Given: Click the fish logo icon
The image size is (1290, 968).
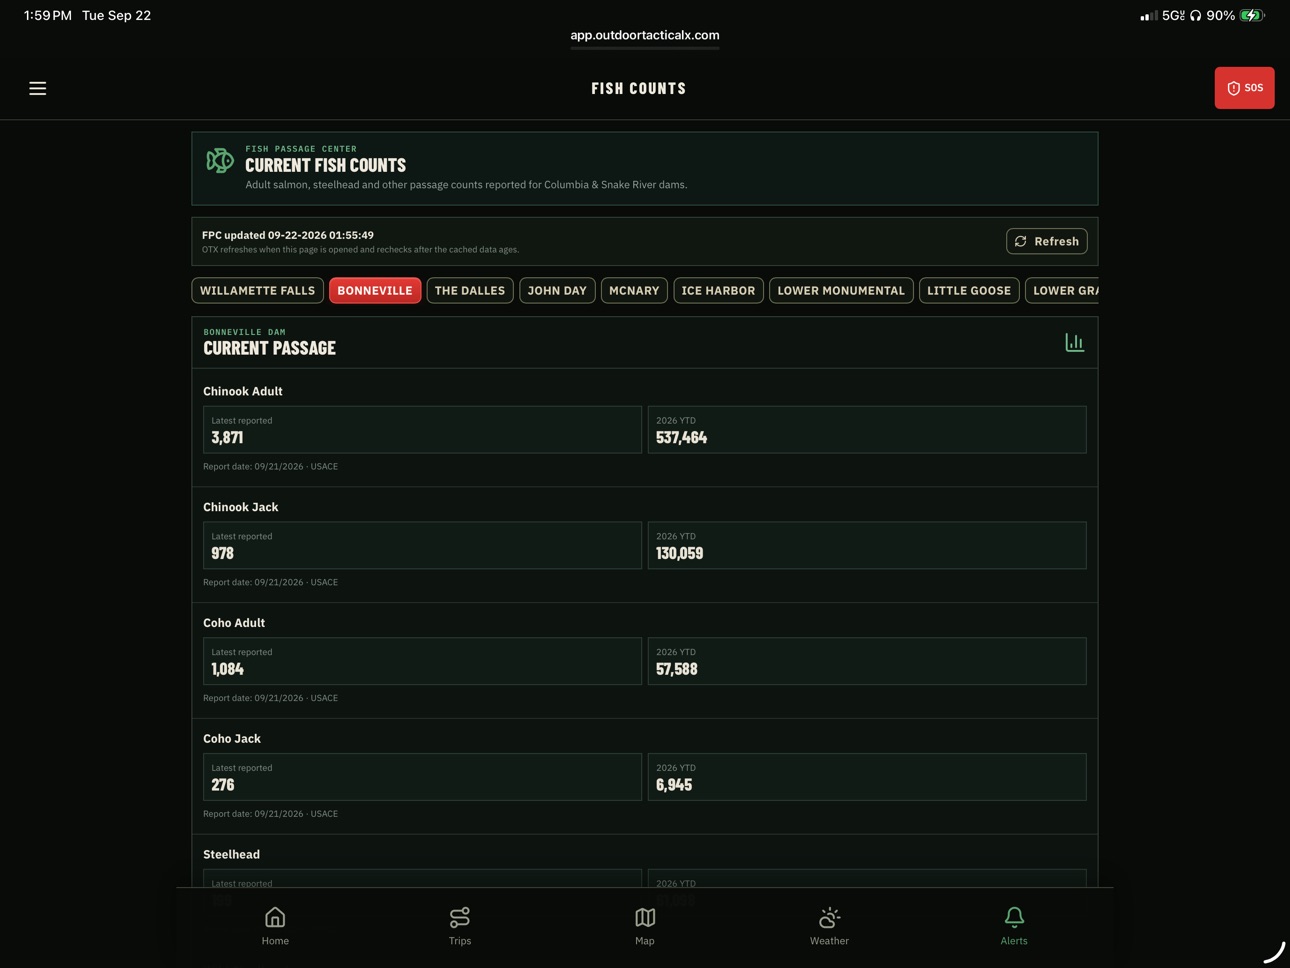Looking at the screenshot, I should (220, 160).
